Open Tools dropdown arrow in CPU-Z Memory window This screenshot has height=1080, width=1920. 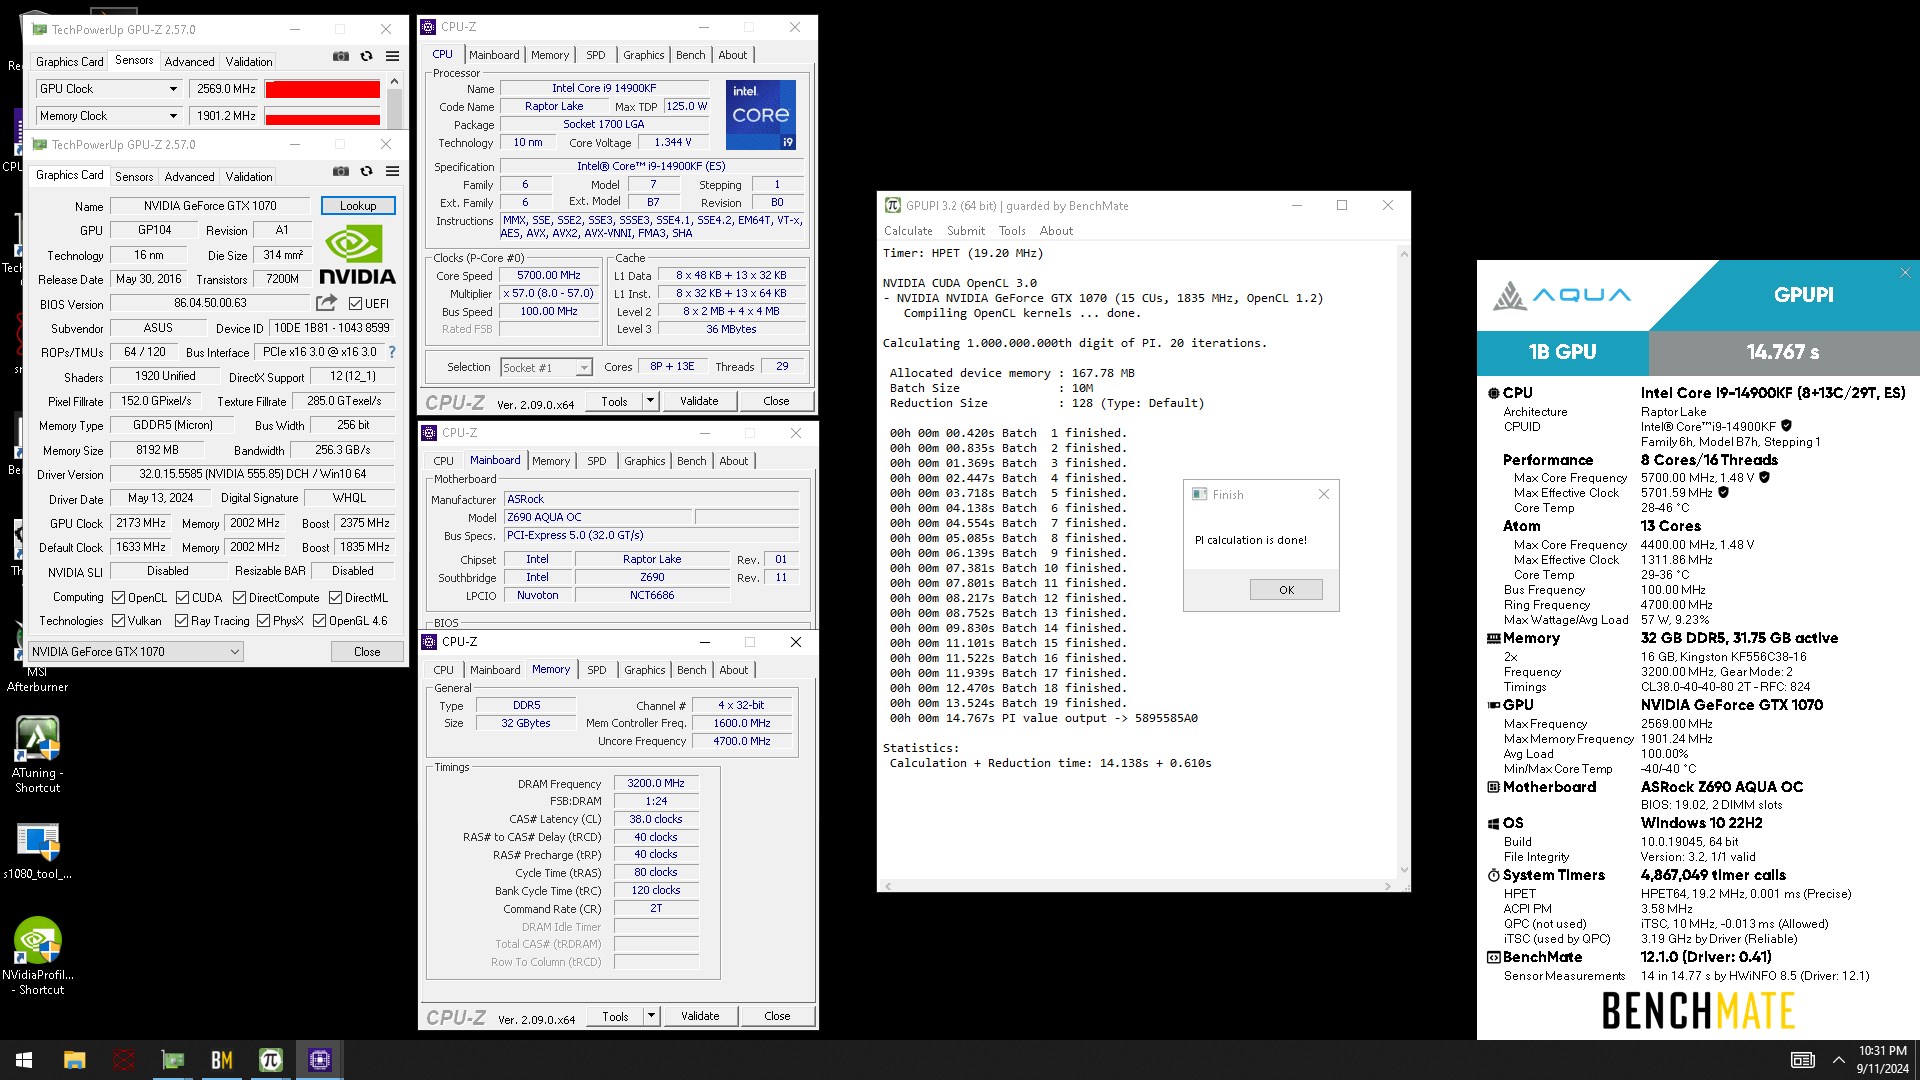651,1016
